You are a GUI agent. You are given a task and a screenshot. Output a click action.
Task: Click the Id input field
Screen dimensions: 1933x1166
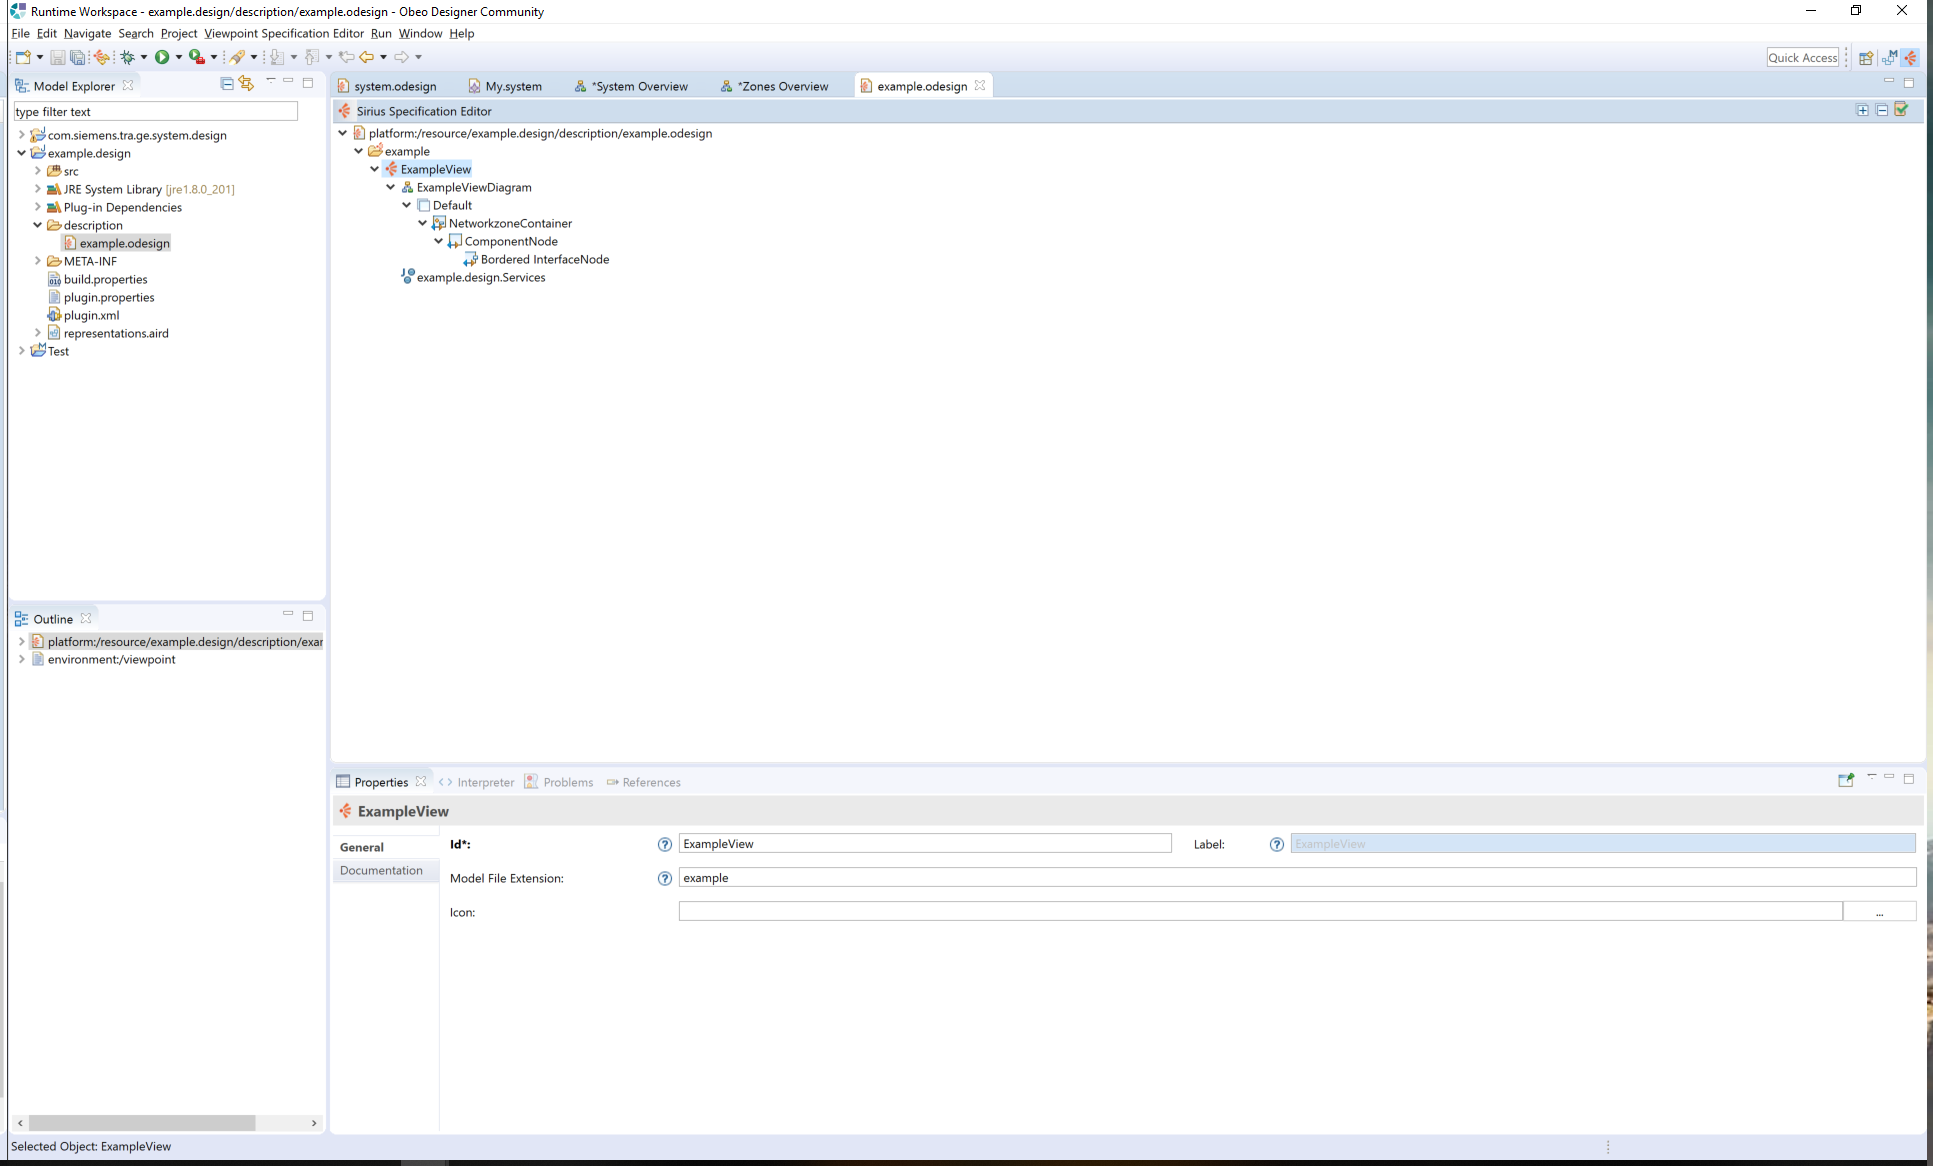(925, 844)
